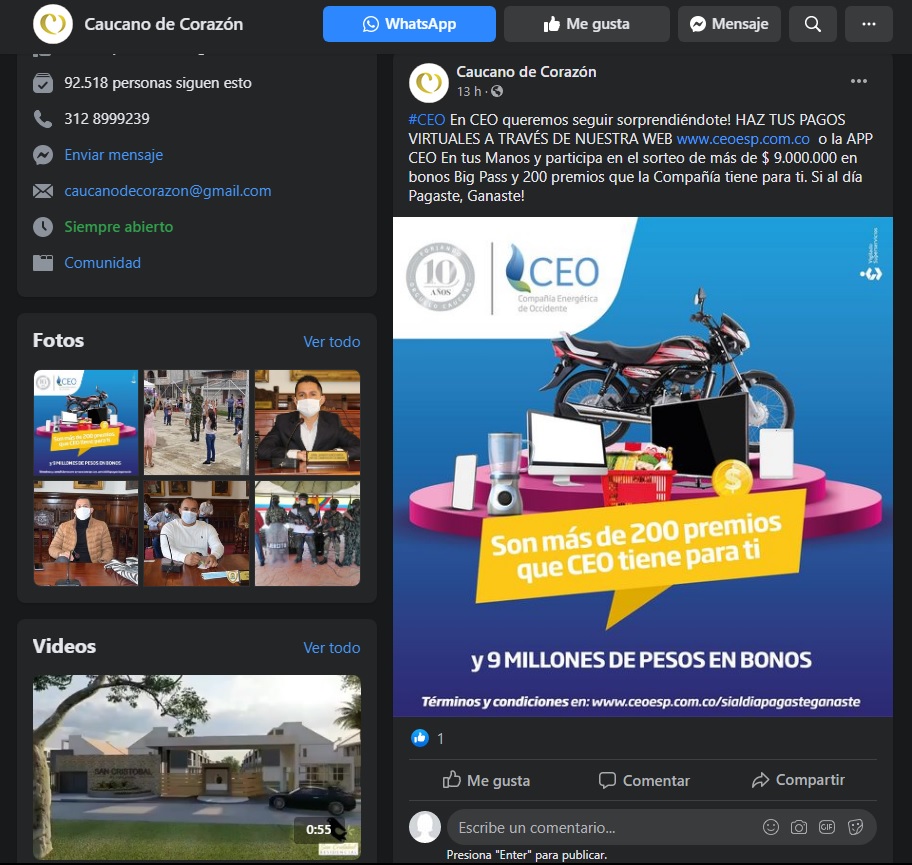Click the 92.518 personas siguen esto text
This screenshot has height=865, width=912.
(158, 83)
